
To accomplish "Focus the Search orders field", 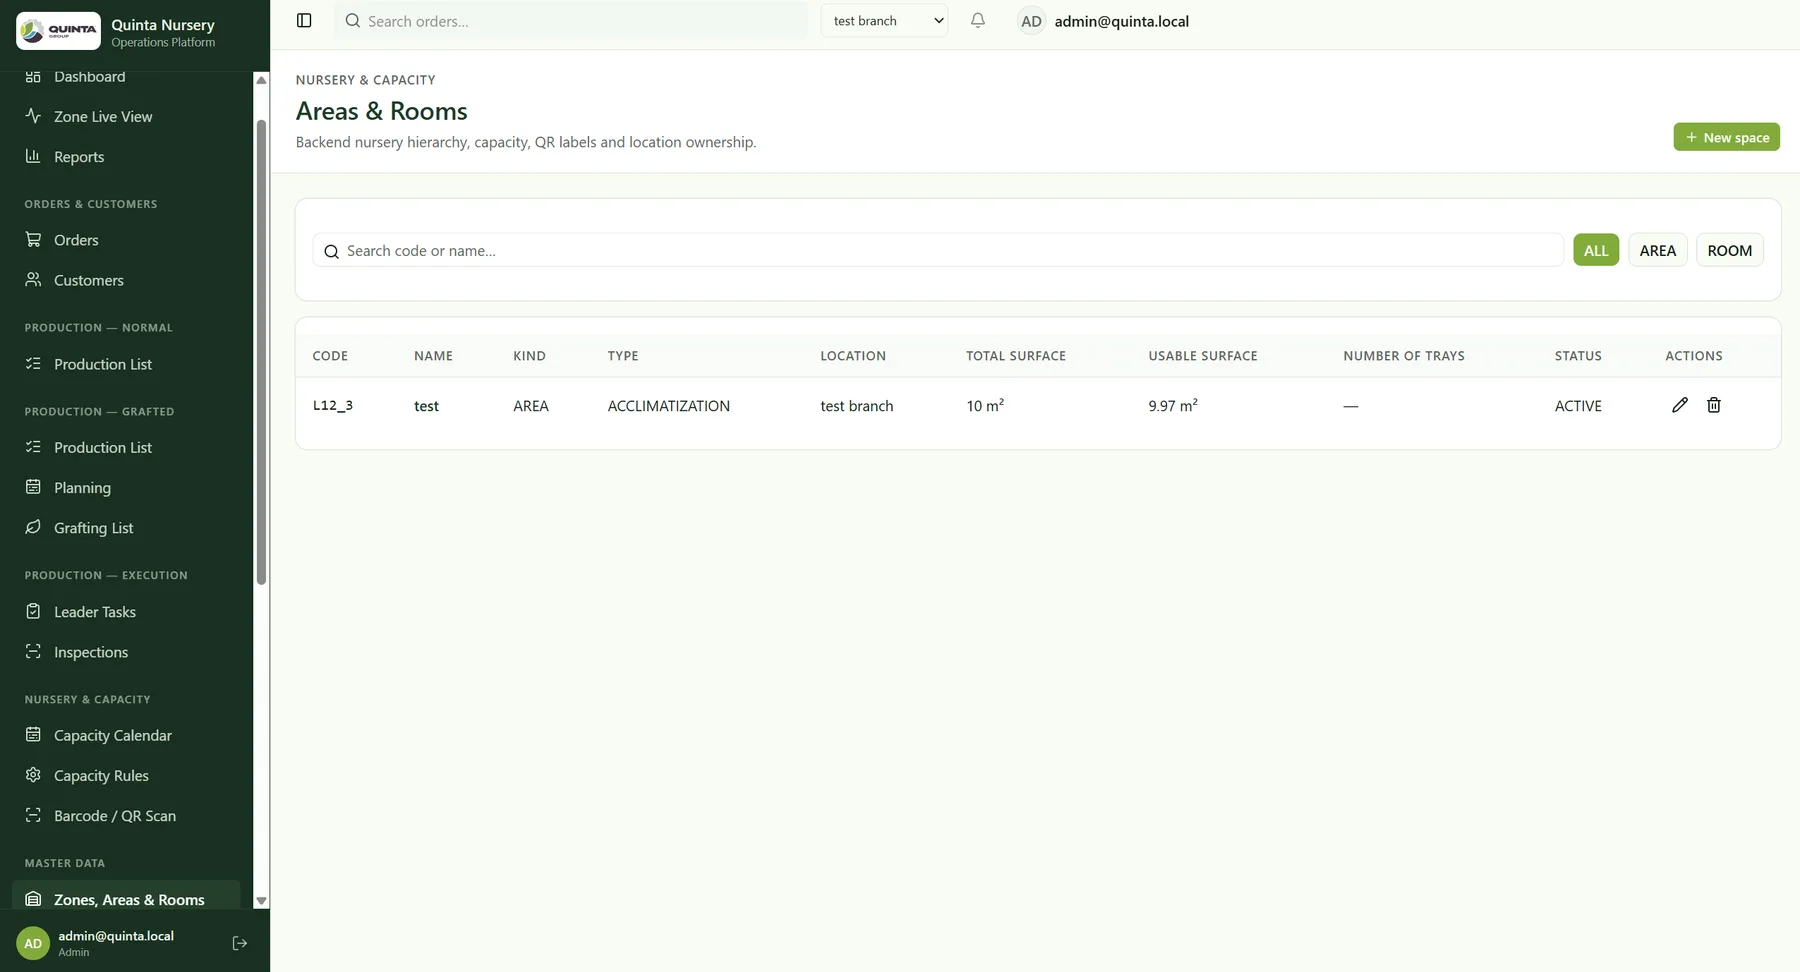I will (571, 21).
